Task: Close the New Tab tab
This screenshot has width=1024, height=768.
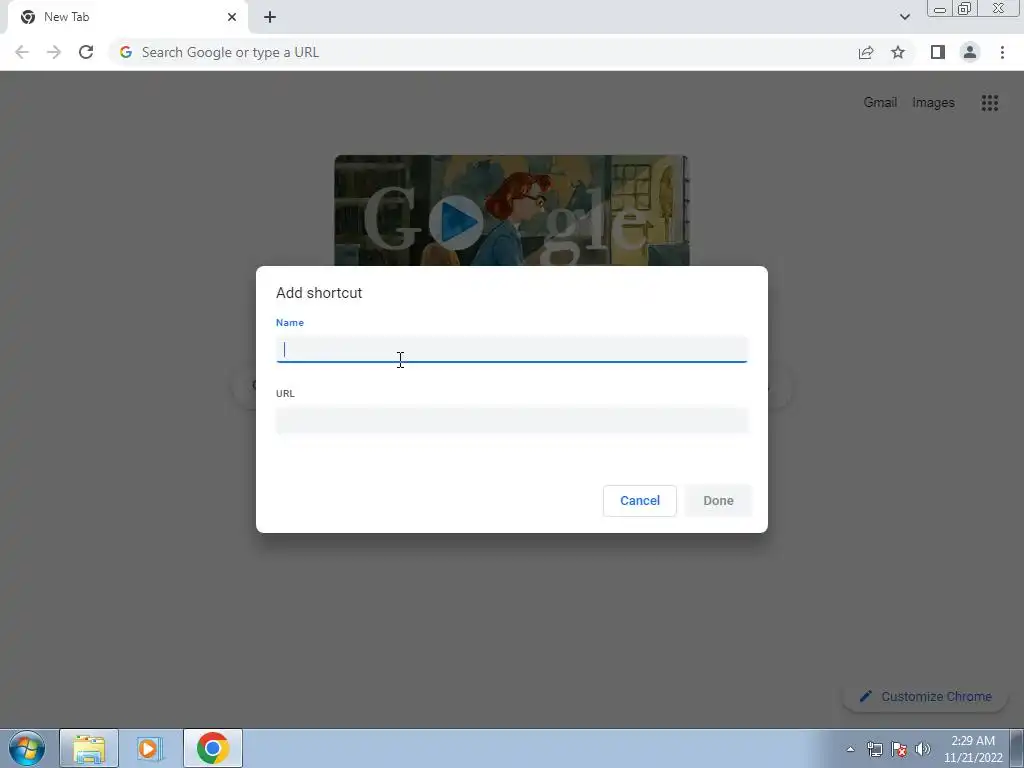Action: [232, 17]
